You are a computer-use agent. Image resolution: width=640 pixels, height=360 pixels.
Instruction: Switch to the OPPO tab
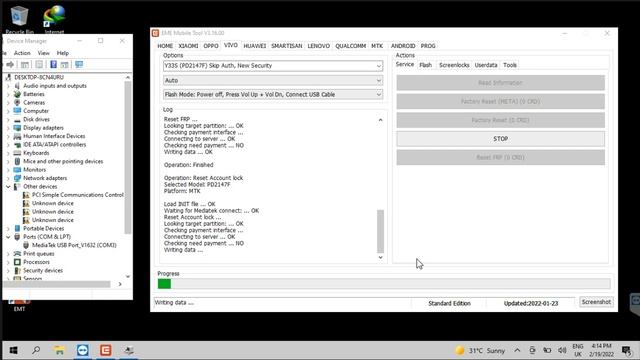coord(211,46)
